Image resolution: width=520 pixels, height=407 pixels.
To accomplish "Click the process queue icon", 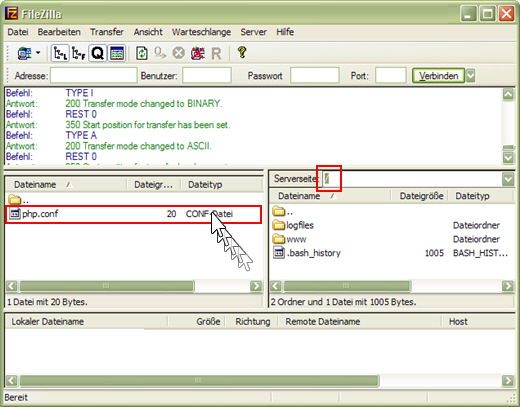I will 160,53.
